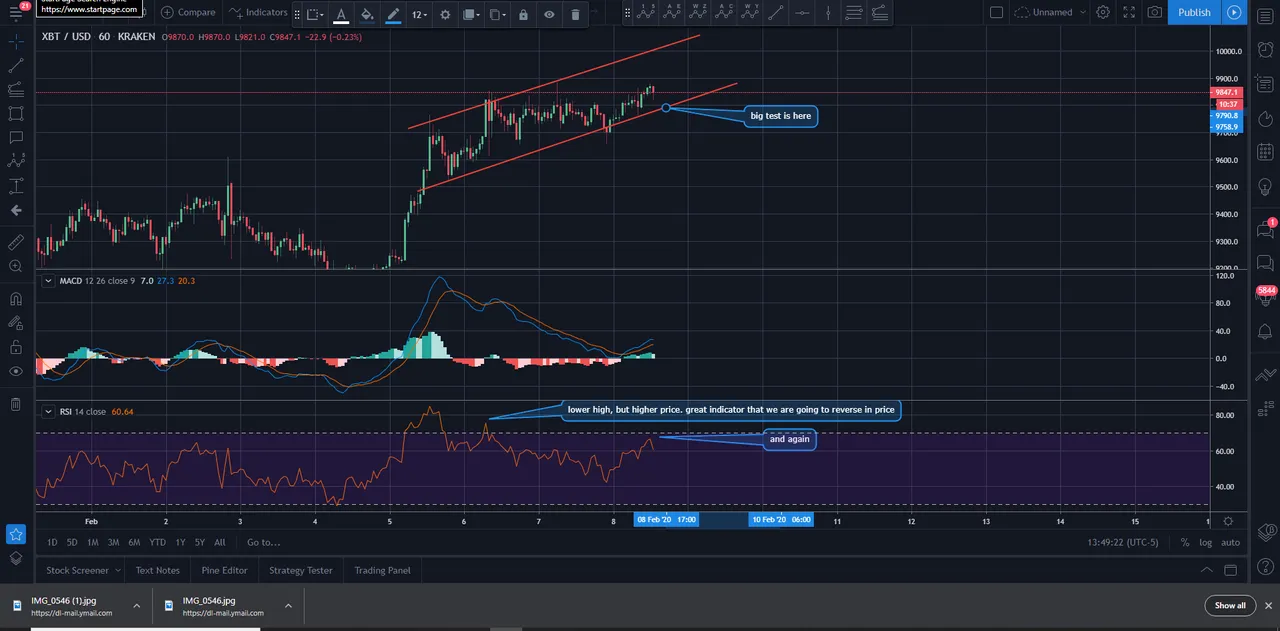Change callout background fill color

point(367,14)
